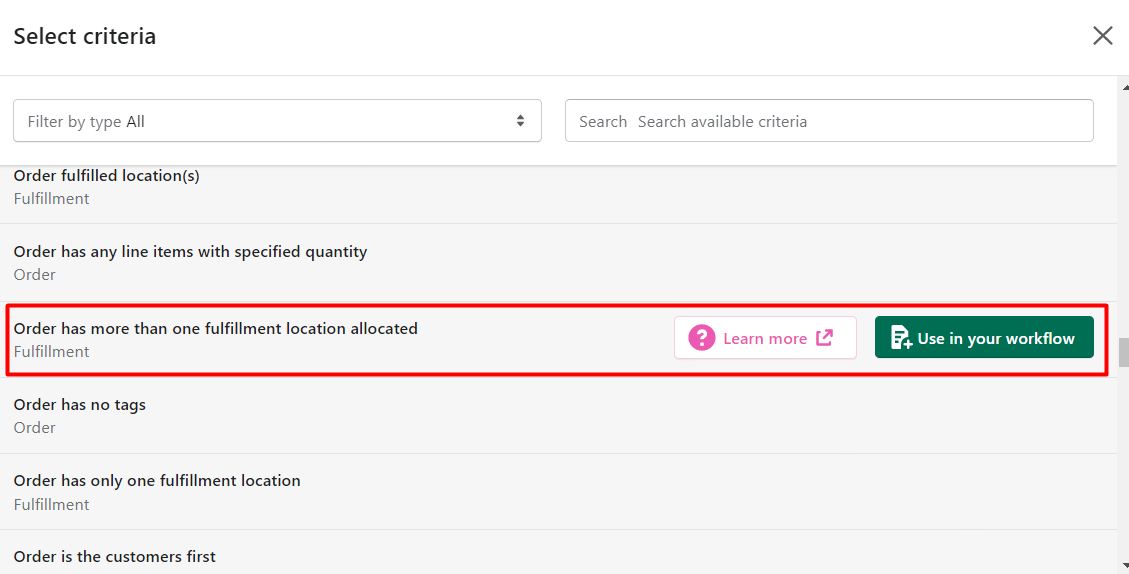
Task: Click the pink question mark icon
Action: [701, 338]
